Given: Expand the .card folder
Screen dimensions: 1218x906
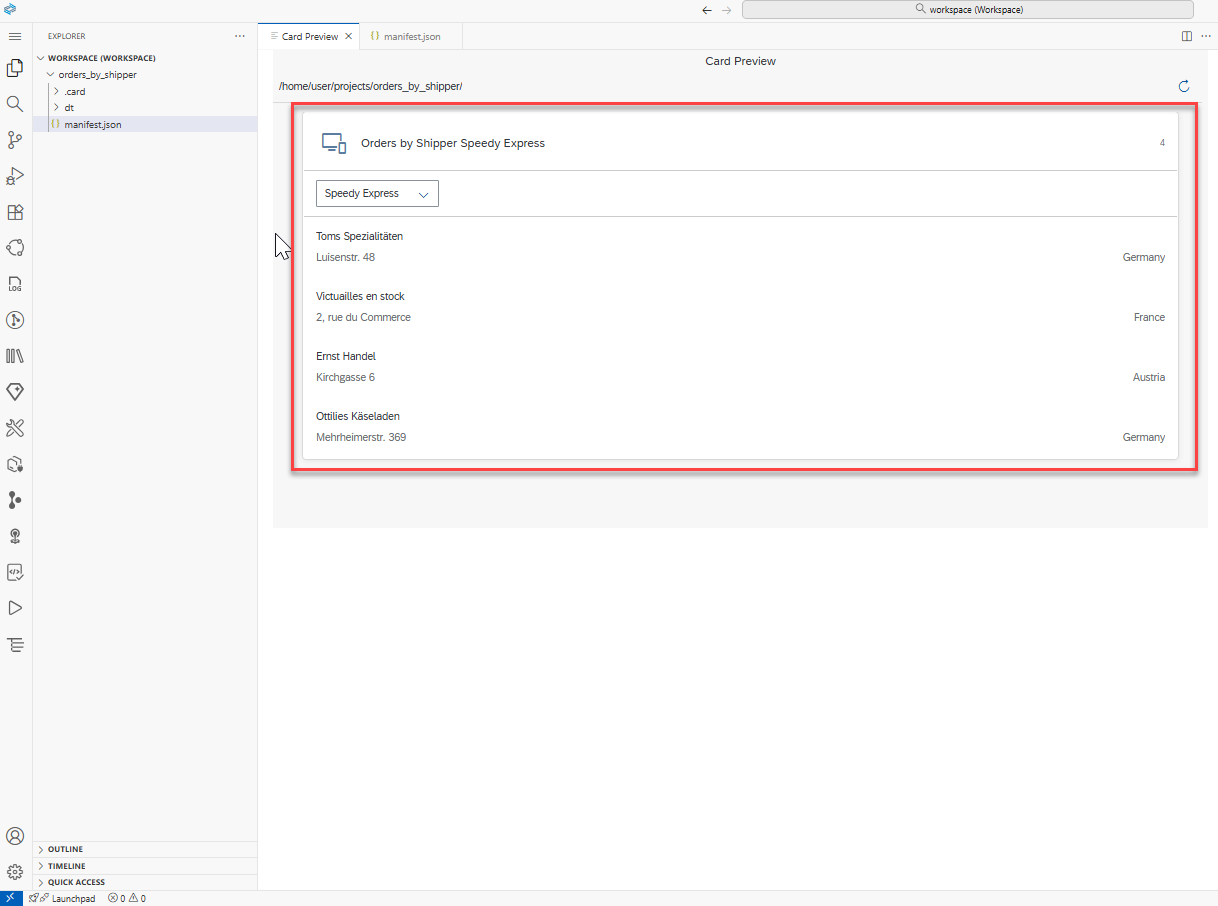Looking at the screenshot, I should click(x=145, y=91).
